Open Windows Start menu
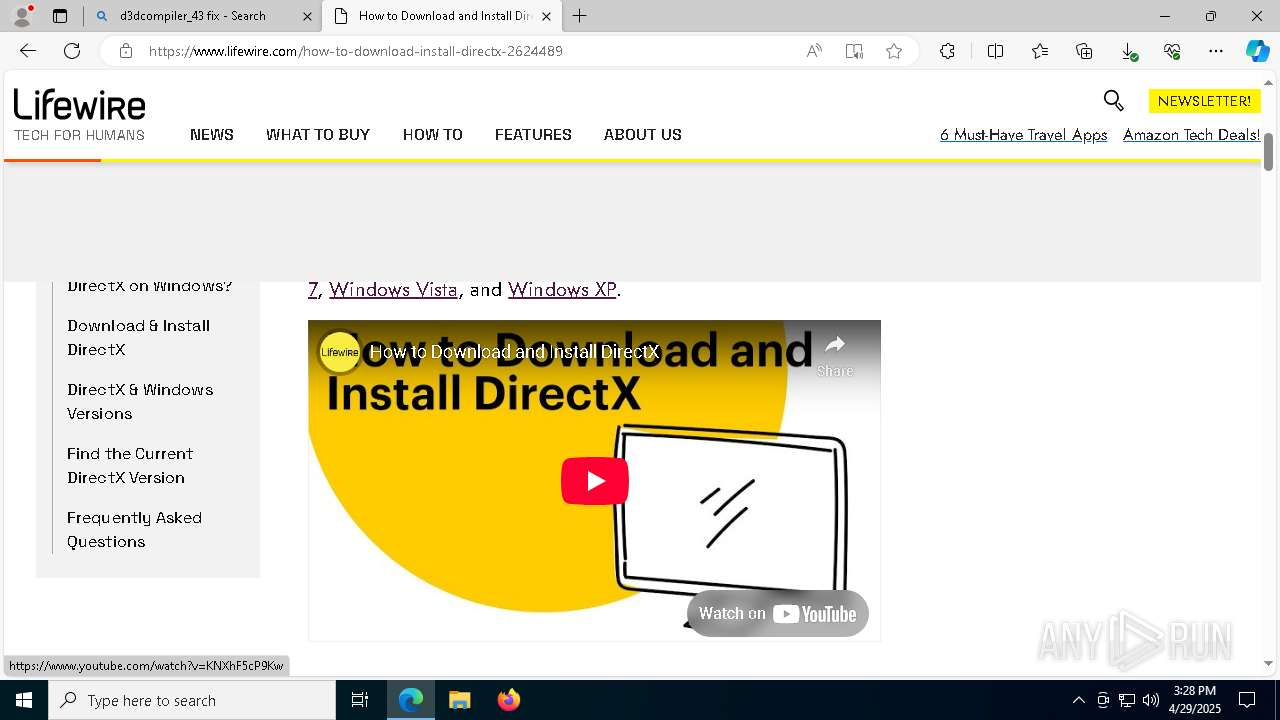Image resolution: width=1280 pixels, height=720 pixels. [x=24, y=700]
